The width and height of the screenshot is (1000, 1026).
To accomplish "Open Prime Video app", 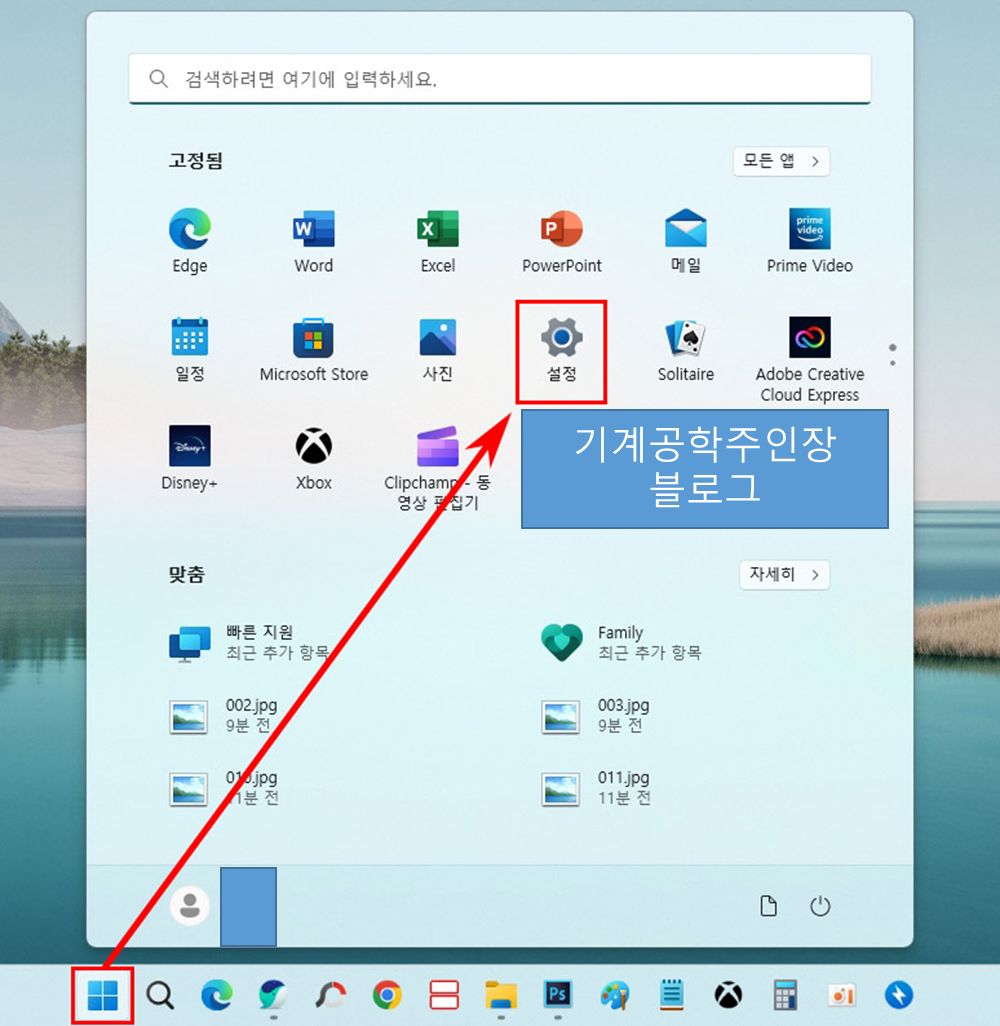I will [x=810, y=241].
